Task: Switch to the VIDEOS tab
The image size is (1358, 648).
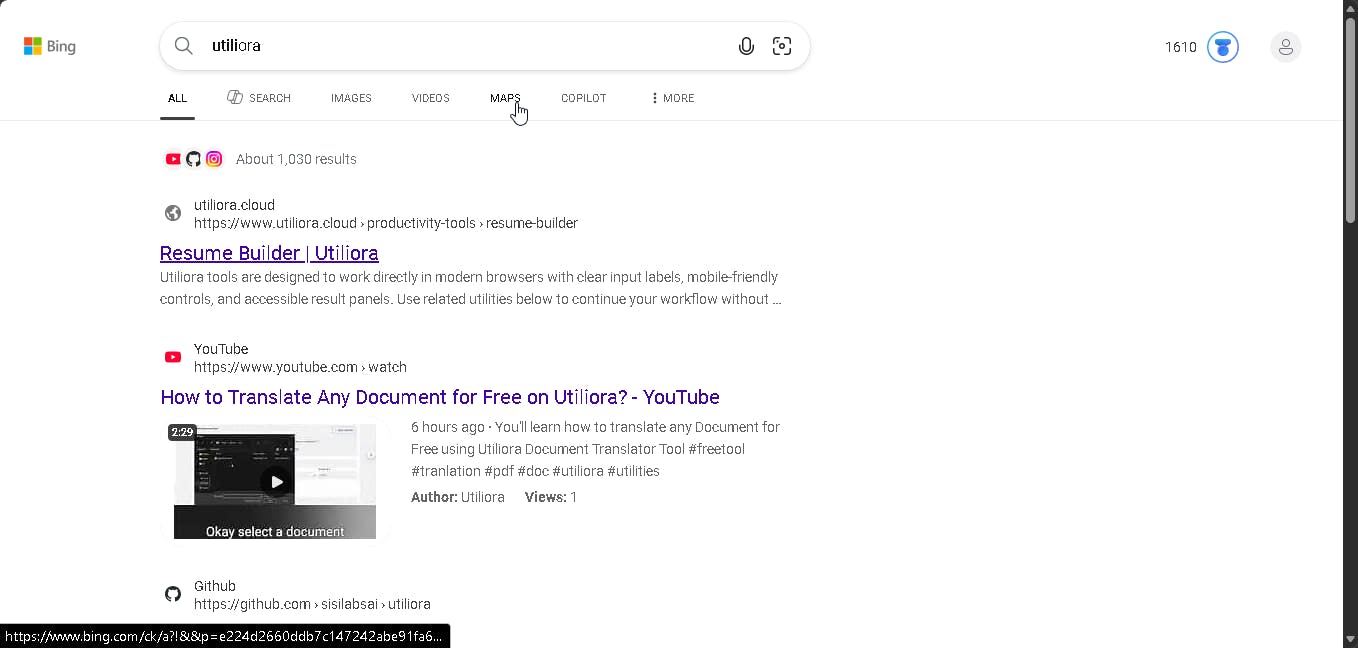Action: pos(431,98)
